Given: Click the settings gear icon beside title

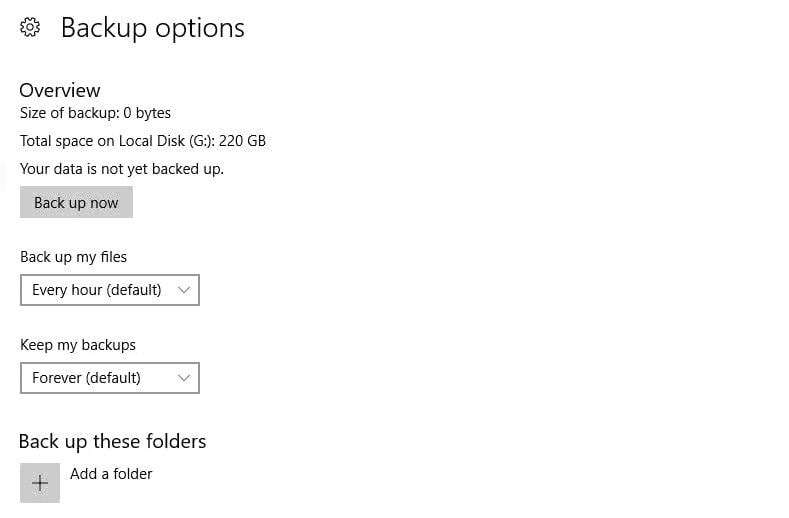Looking at the screenshot, I should [30, 28].
